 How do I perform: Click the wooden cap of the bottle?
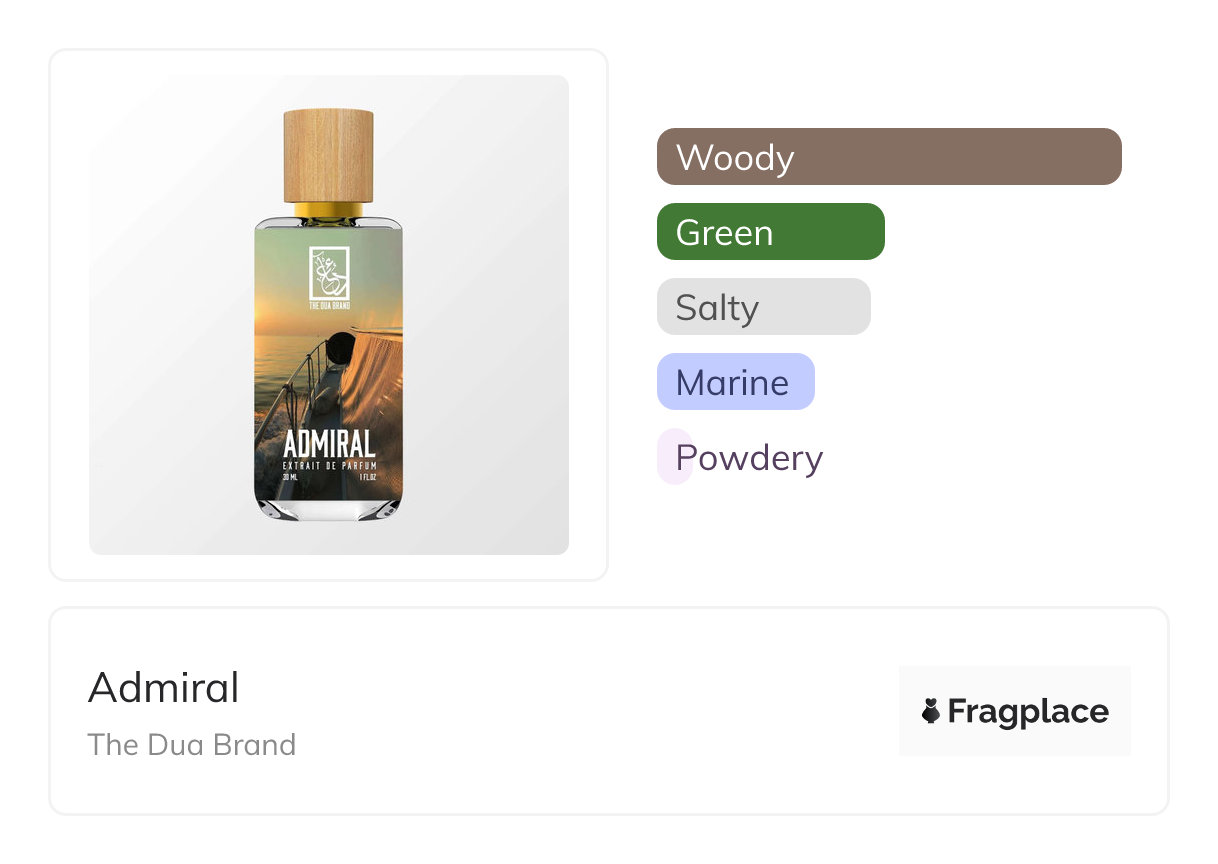(x=328, y=155)
